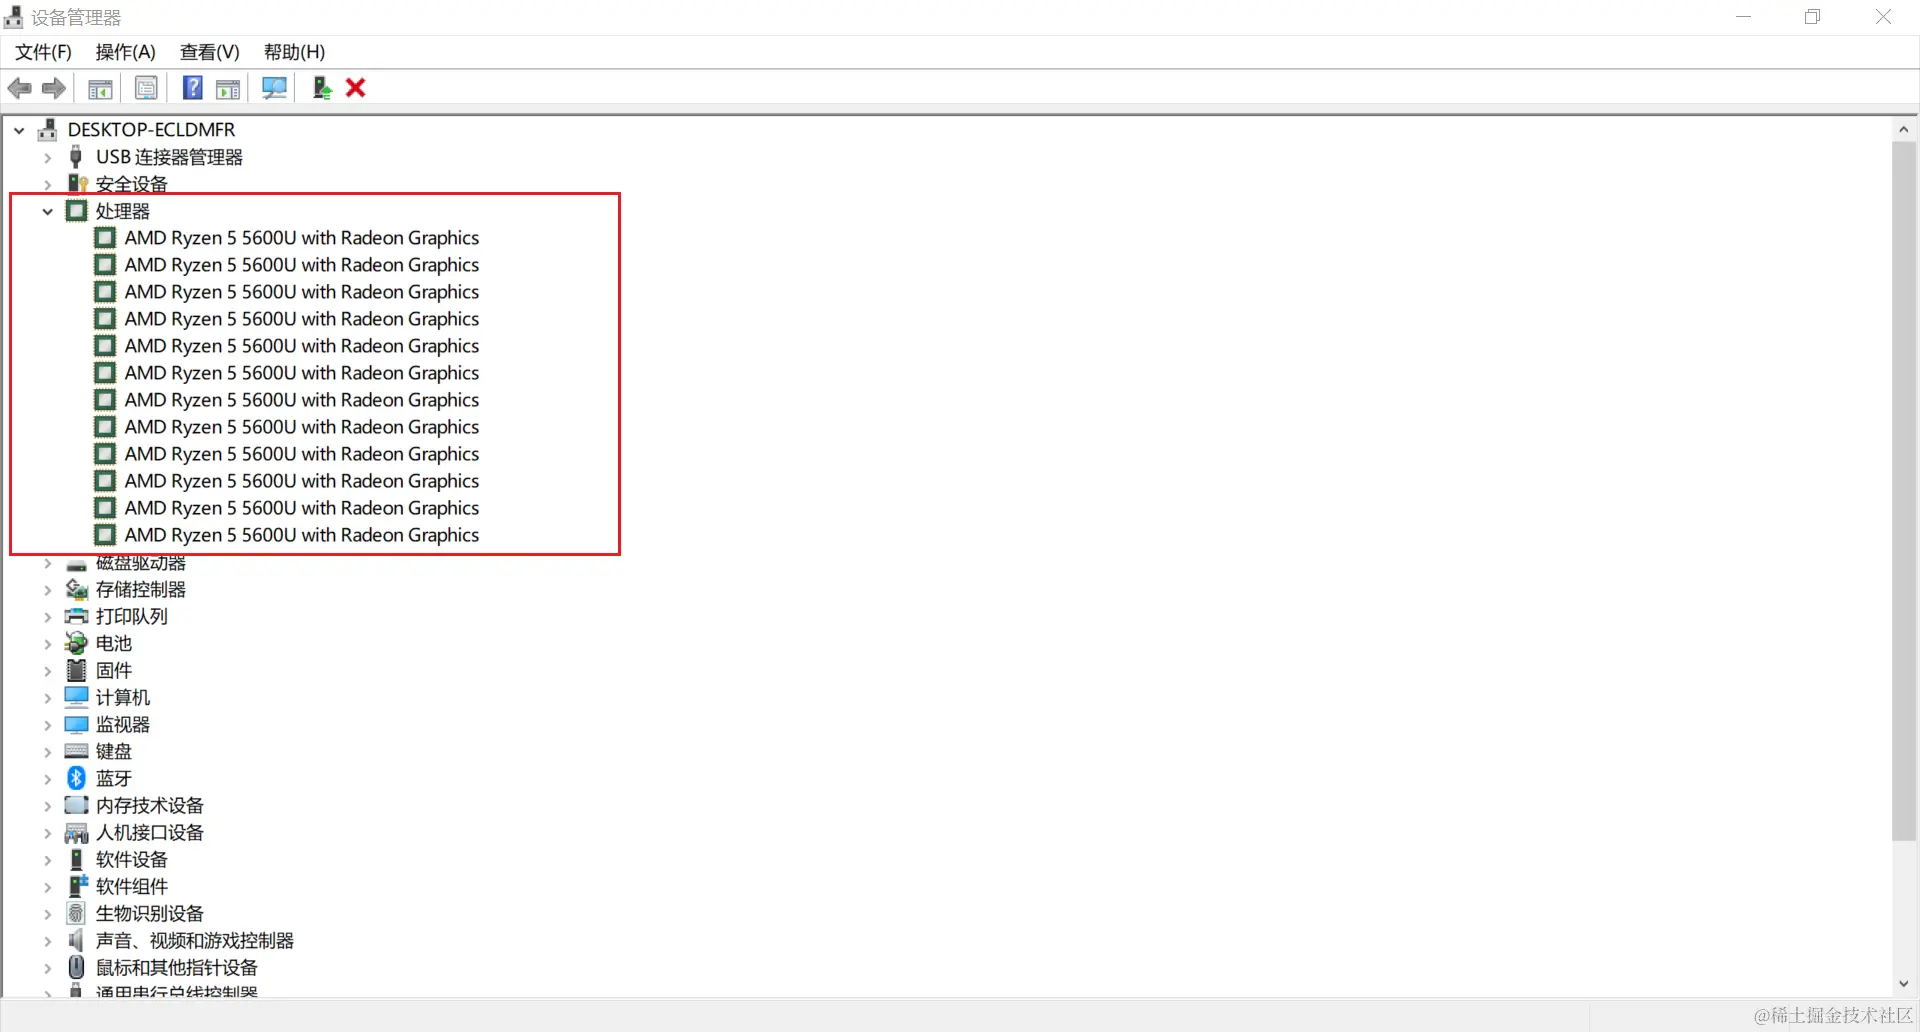Screen dimensions: 1920x1032
Task: Click the 处理器 chip category icon
Action: point(76,211)
